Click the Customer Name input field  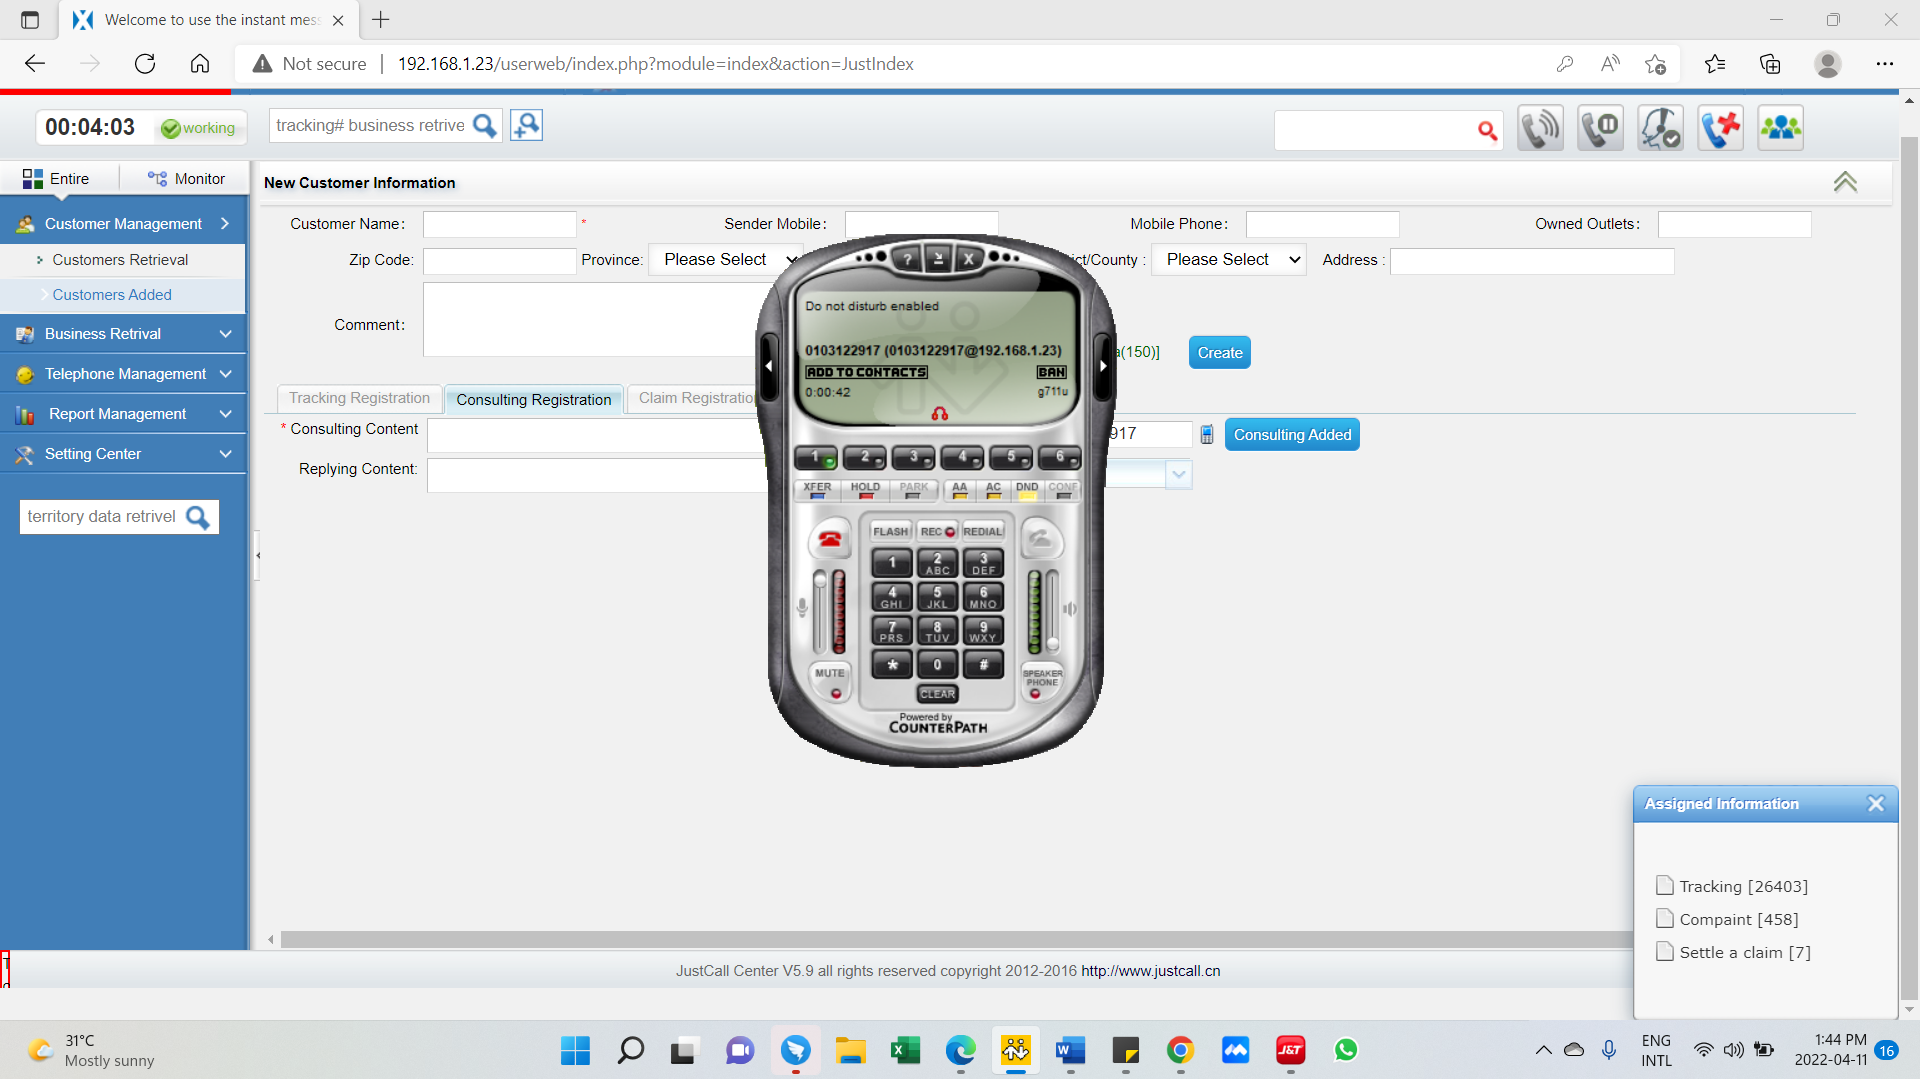(x=499, y=224)
